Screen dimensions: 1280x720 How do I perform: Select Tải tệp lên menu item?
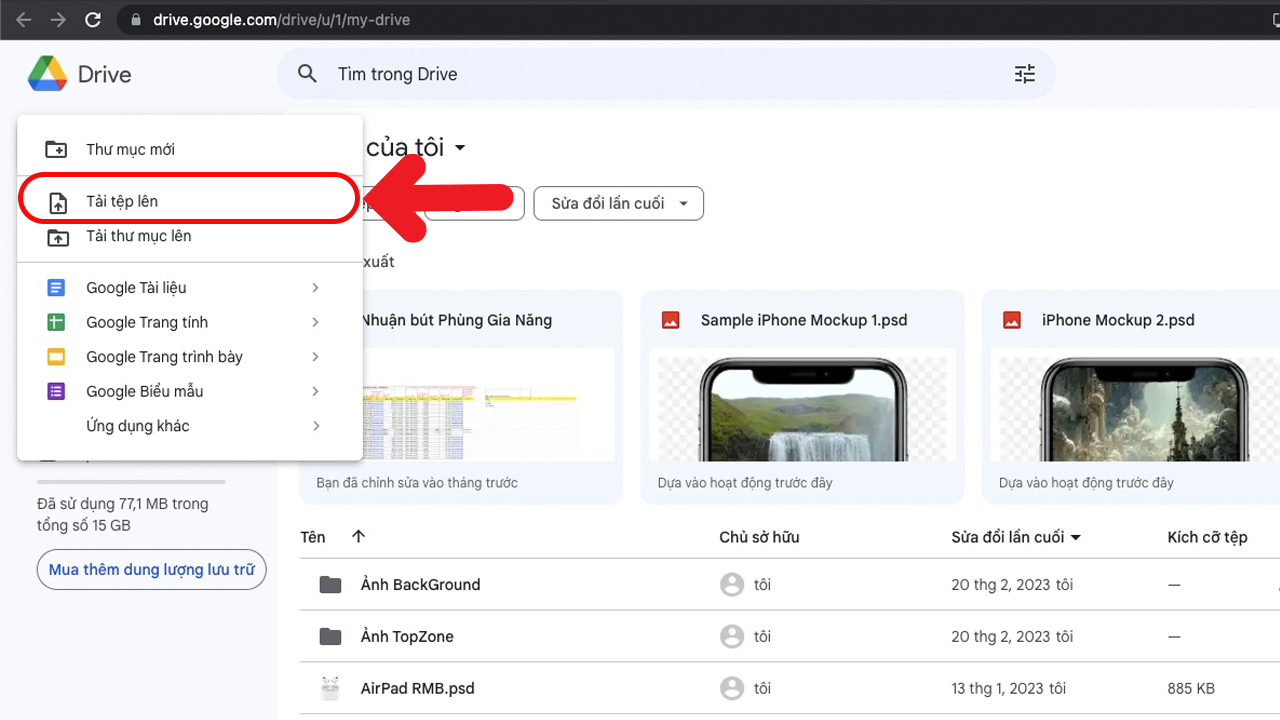click(190, 201)
